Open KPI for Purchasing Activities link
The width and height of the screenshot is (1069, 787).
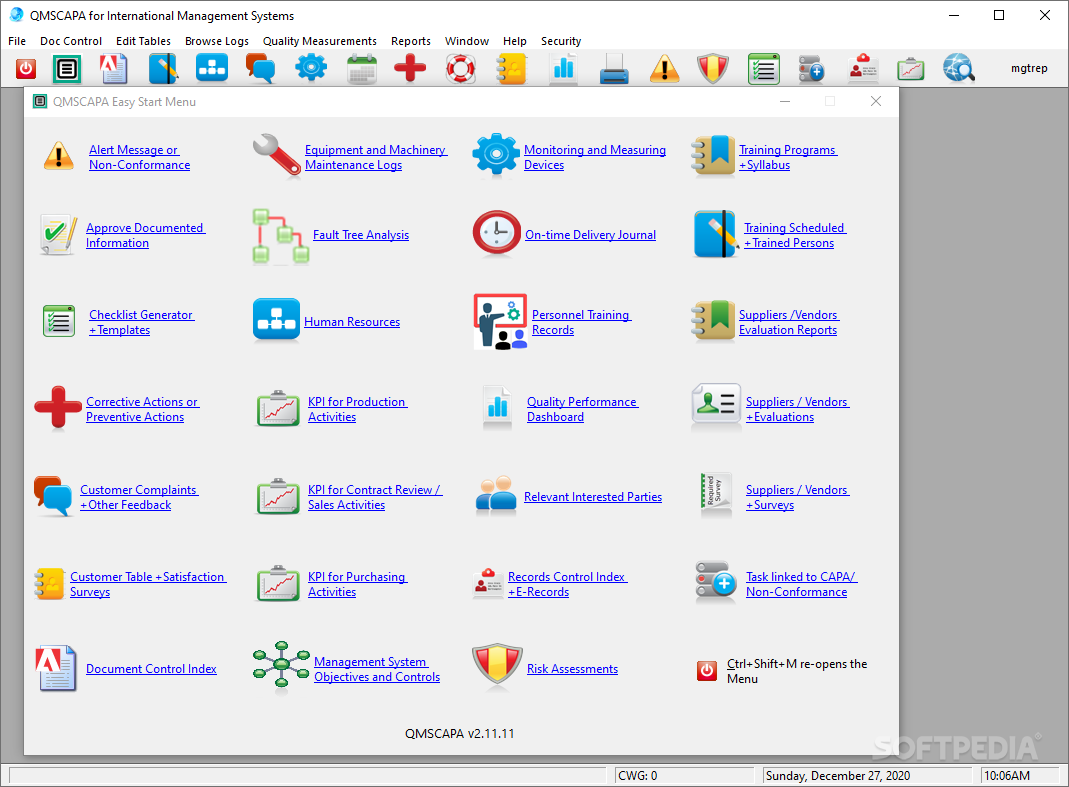(358, 584)
